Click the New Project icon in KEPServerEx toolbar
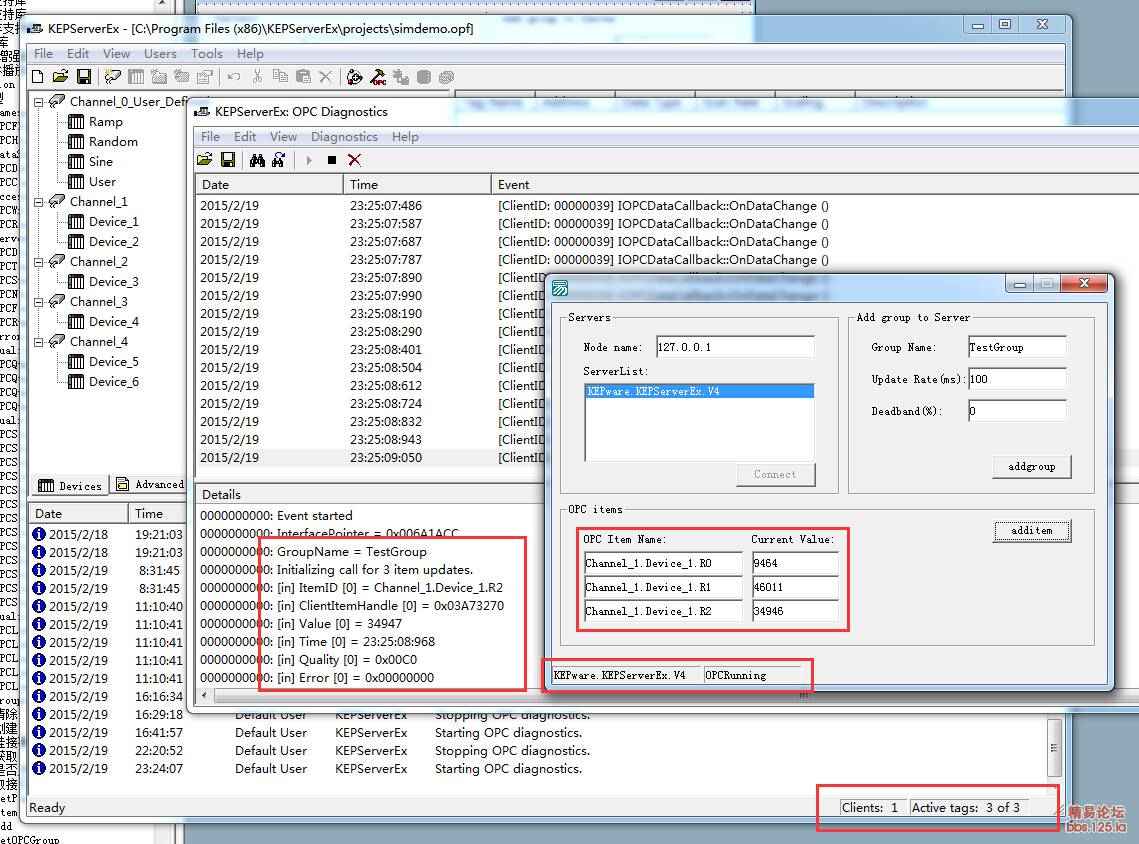This screenshot has height=844, width=1139. point(38,76)
